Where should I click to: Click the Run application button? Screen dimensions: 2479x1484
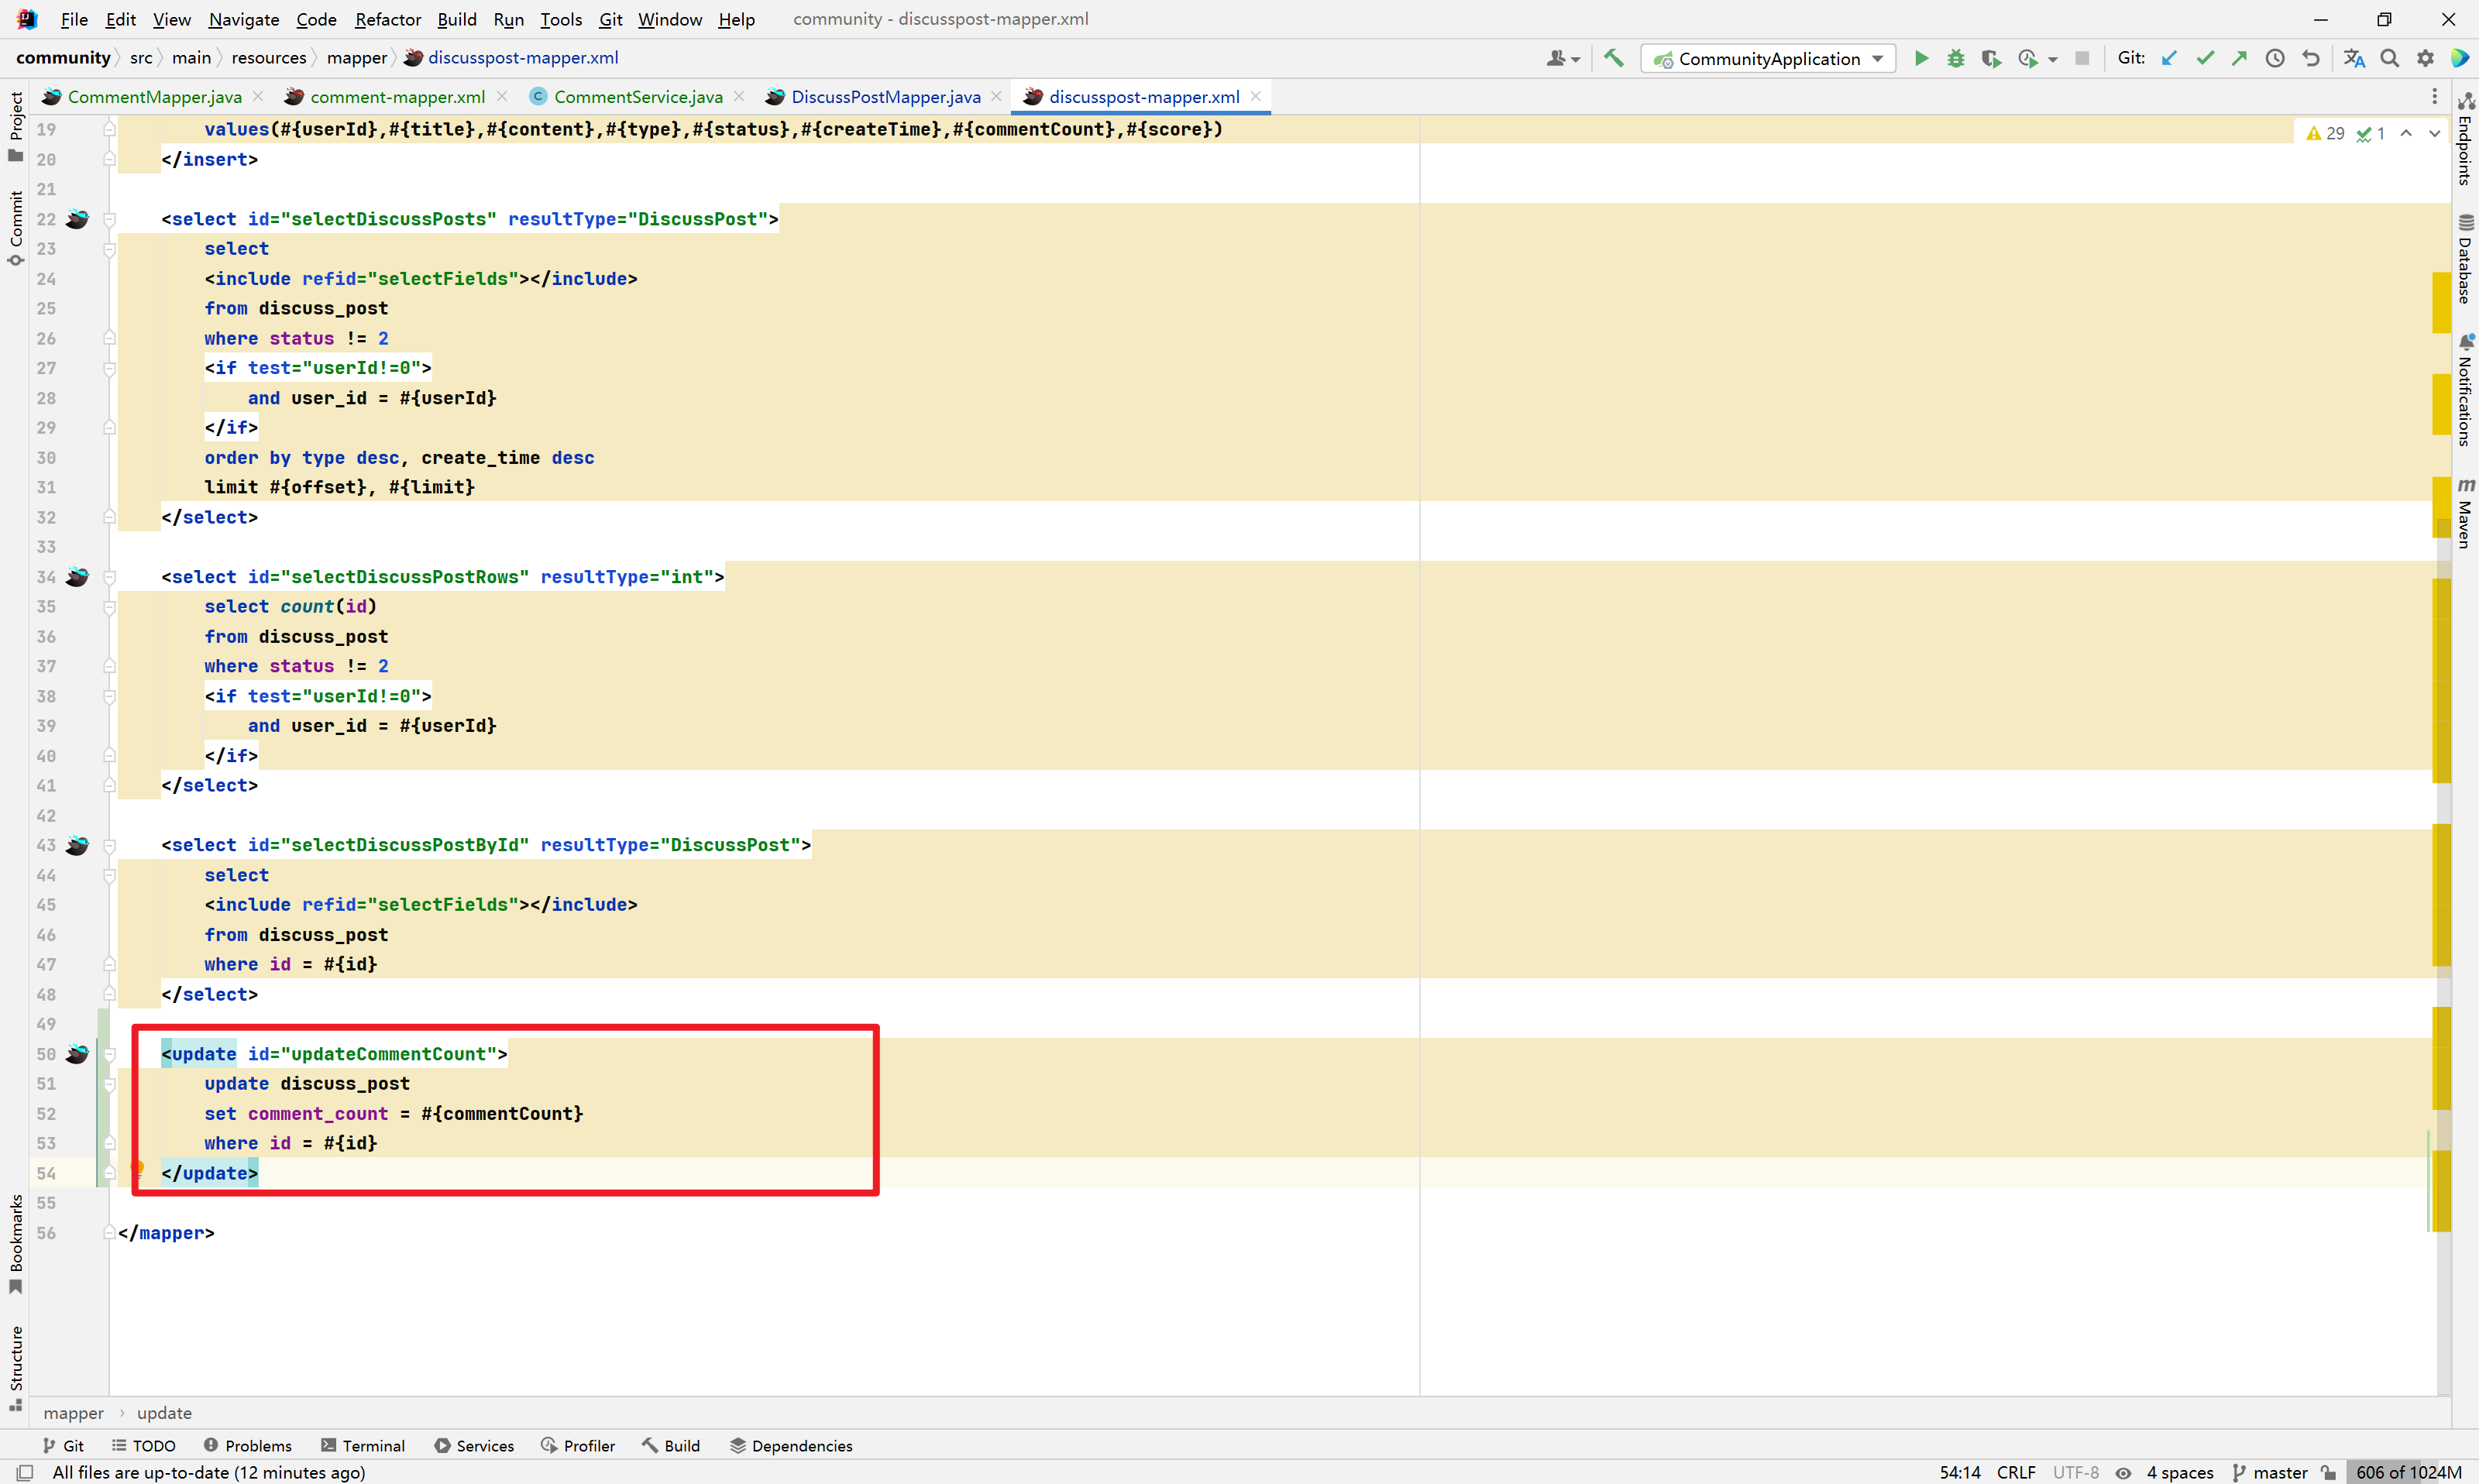click(1923, 57)
